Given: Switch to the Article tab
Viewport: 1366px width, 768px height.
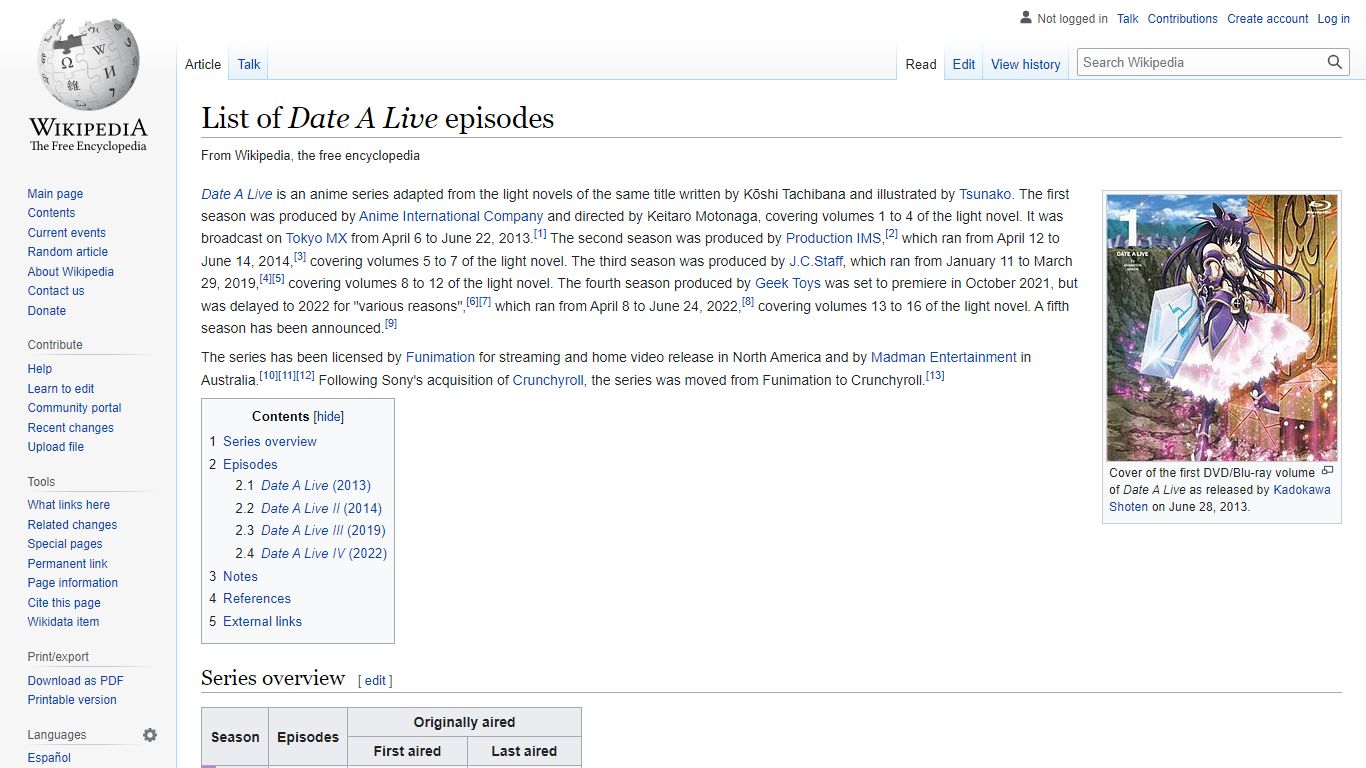Looking at the screenshot, I should coord(203,64).
